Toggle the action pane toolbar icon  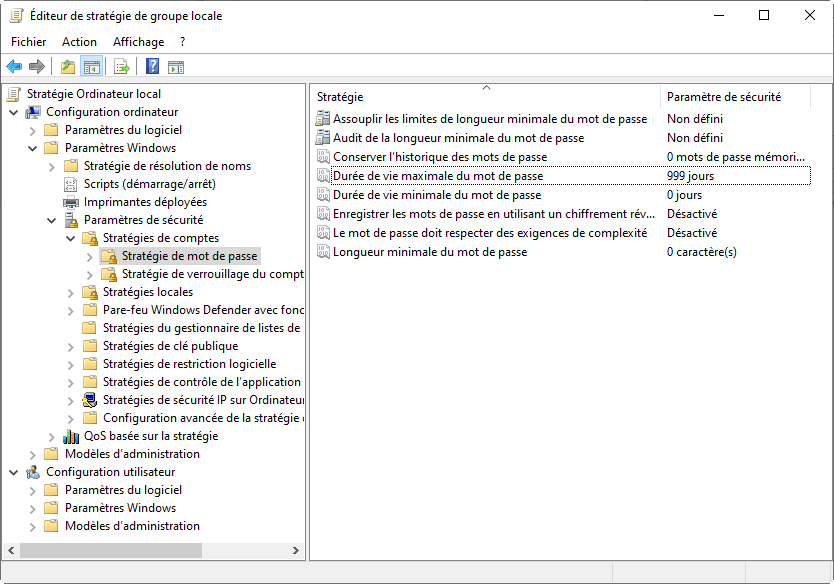[x=176, y=67]
